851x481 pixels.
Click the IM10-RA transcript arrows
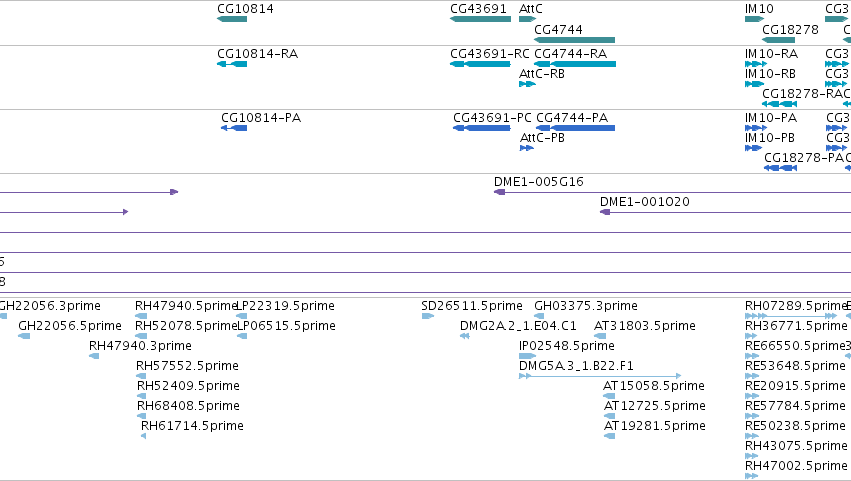pos(755,64)
